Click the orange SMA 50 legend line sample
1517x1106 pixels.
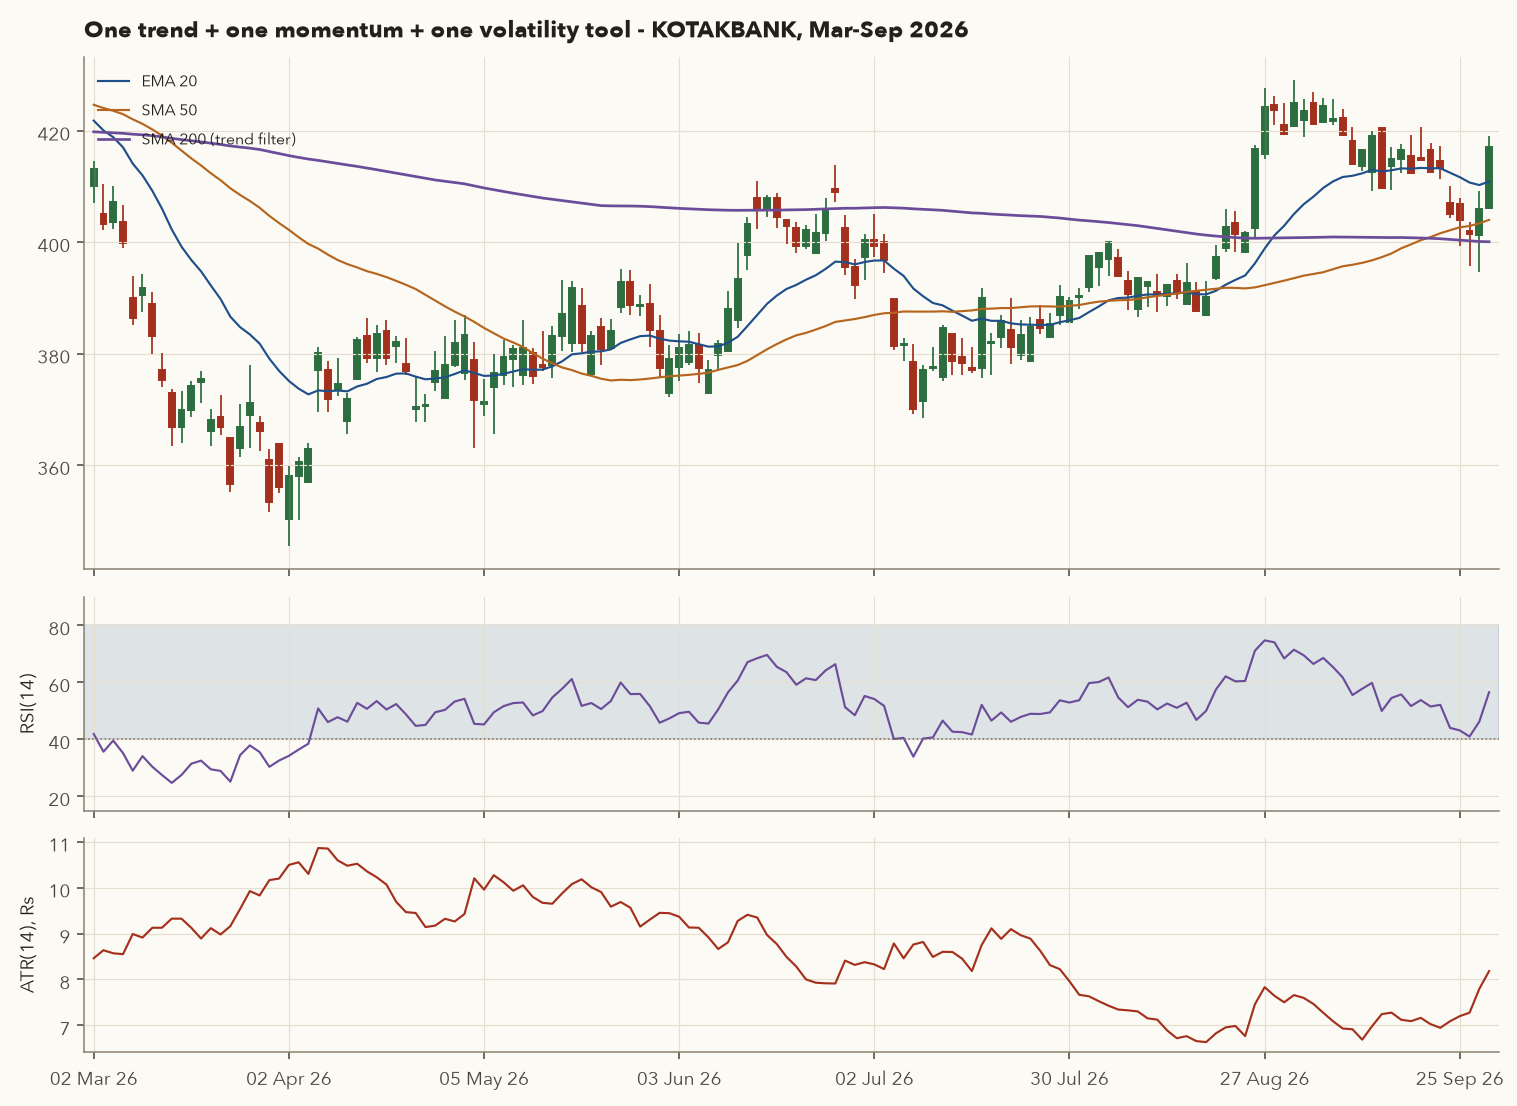click(113, 110)
